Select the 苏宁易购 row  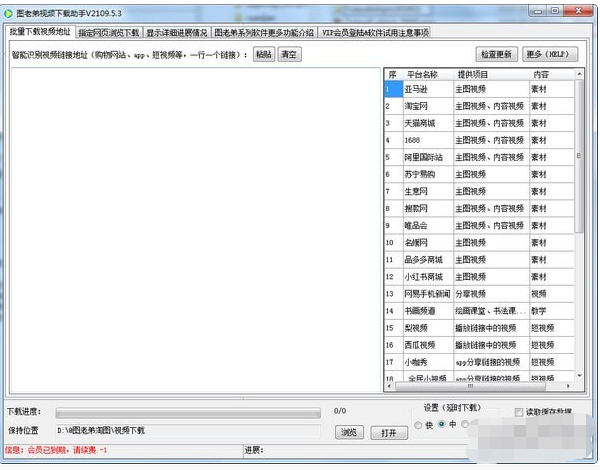pos(479,175)
